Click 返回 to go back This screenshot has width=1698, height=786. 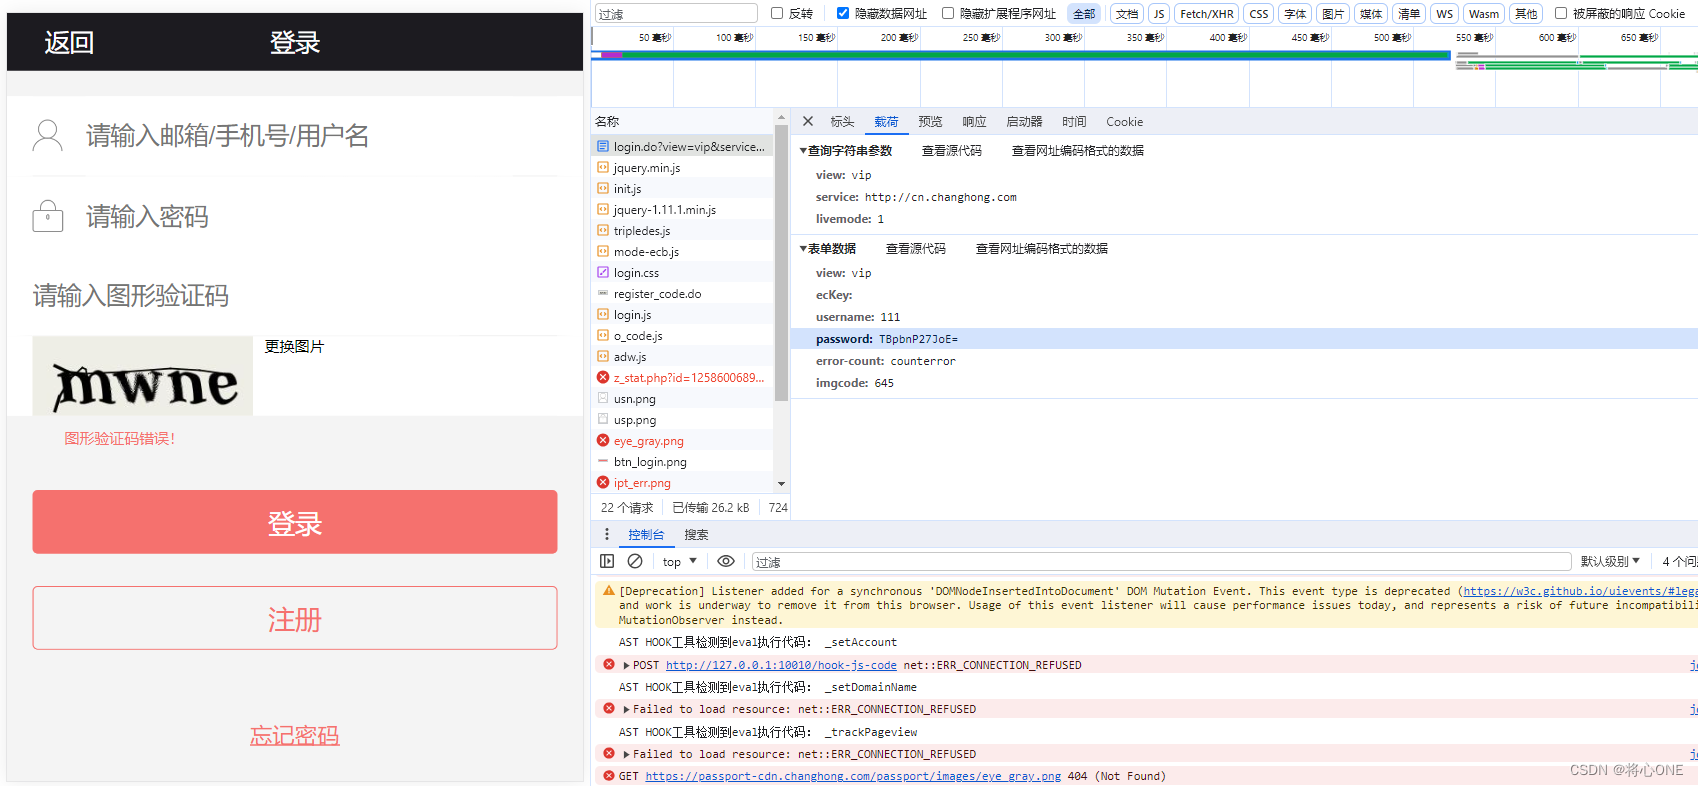69,42
